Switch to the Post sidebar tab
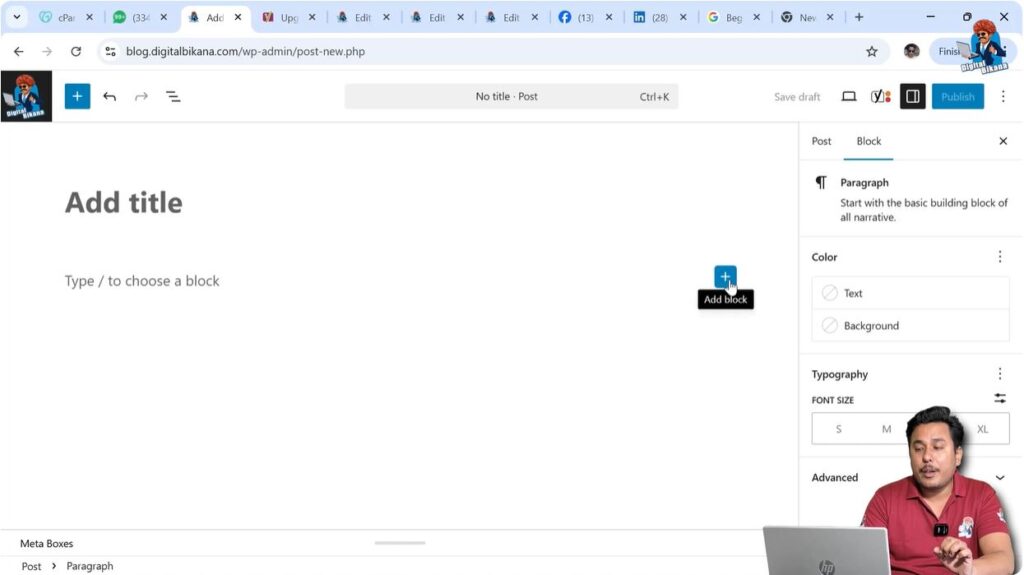 coord(821,141)
